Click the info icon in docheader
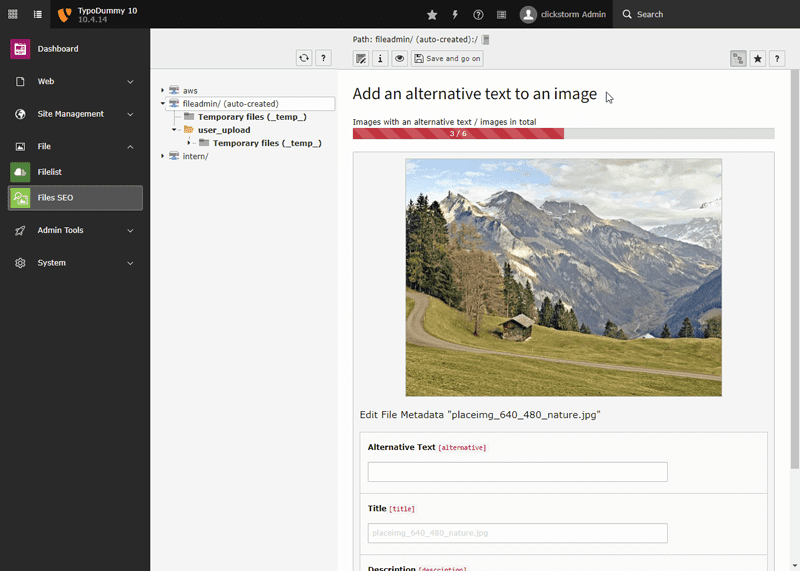The image size is (800, 571). (x=380, y=59)
